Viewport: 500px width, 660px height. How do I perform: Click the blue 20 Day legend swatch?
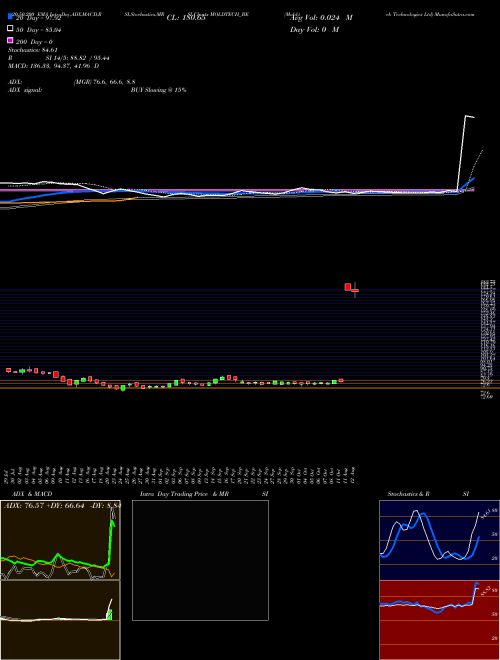click(10, 16)
